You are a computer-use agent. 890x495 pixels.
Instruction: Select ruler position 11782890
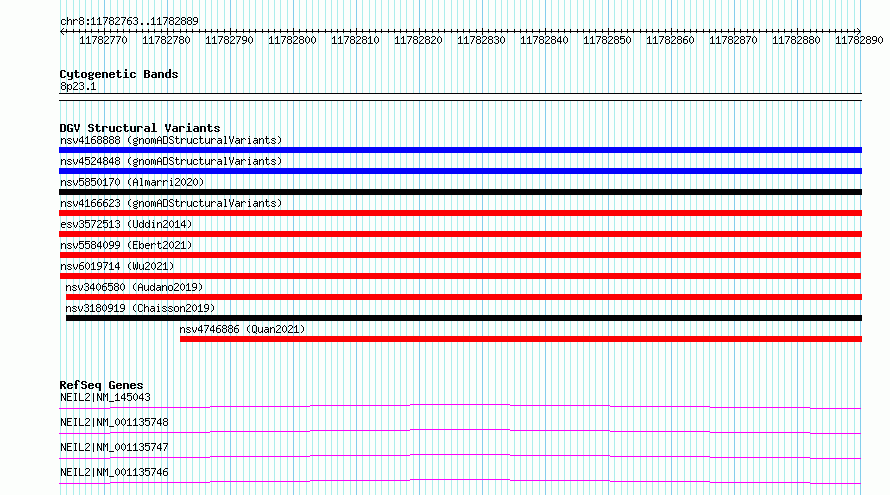[859, 40]
